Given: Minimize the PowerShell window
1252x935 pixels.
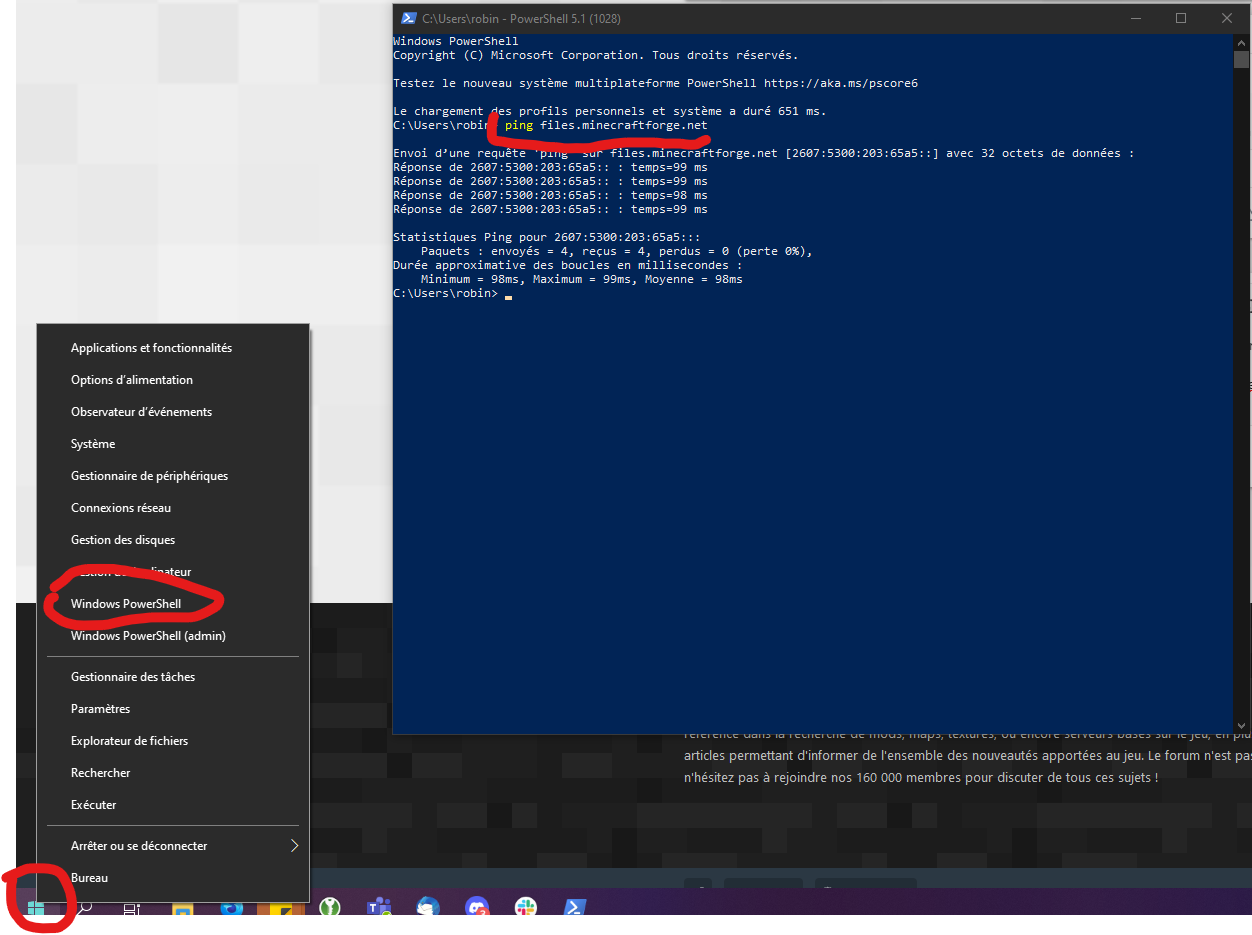Looking at the screenshot, I should (1135, 18).
